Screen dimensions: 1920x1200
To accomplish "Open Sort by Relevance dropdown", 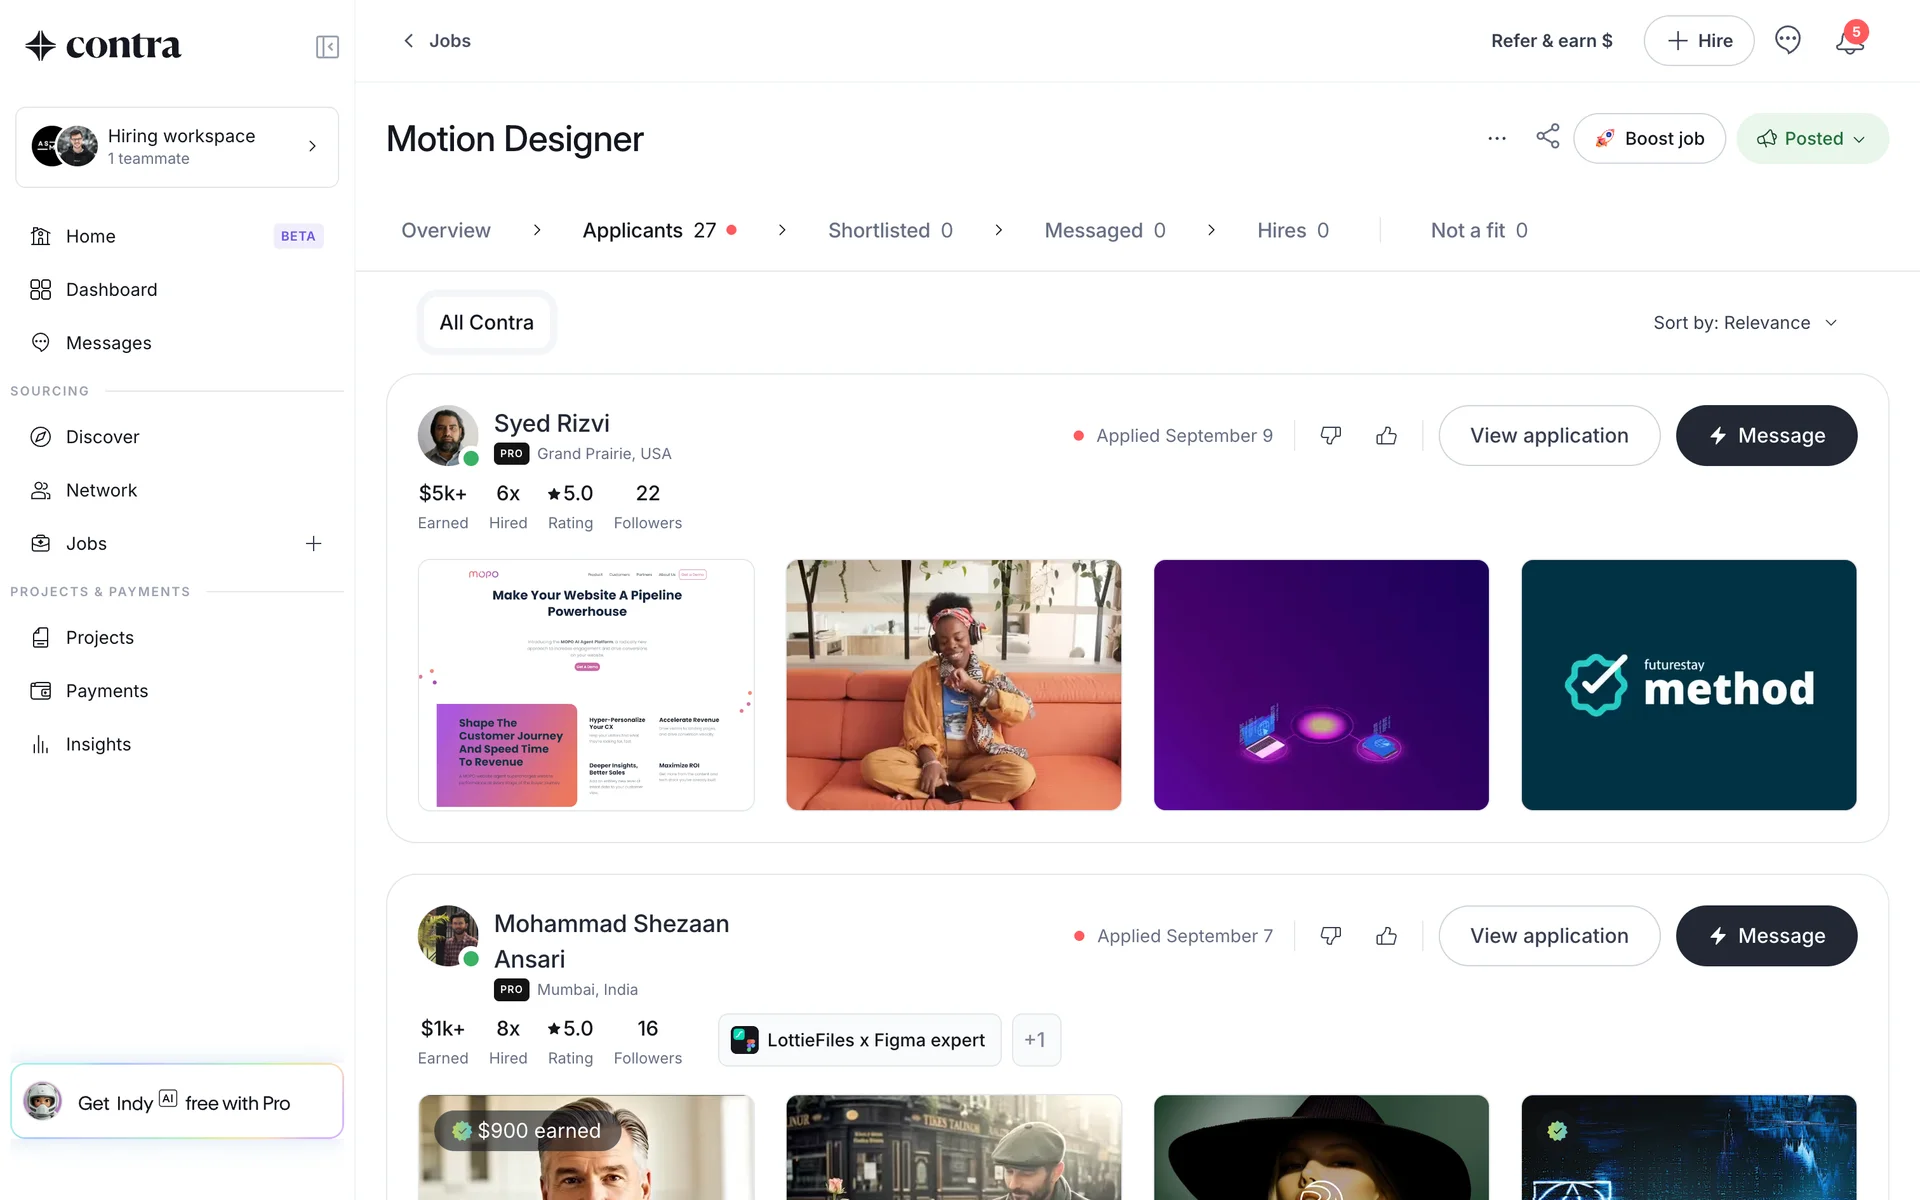I will click(x=1745, y=323).
